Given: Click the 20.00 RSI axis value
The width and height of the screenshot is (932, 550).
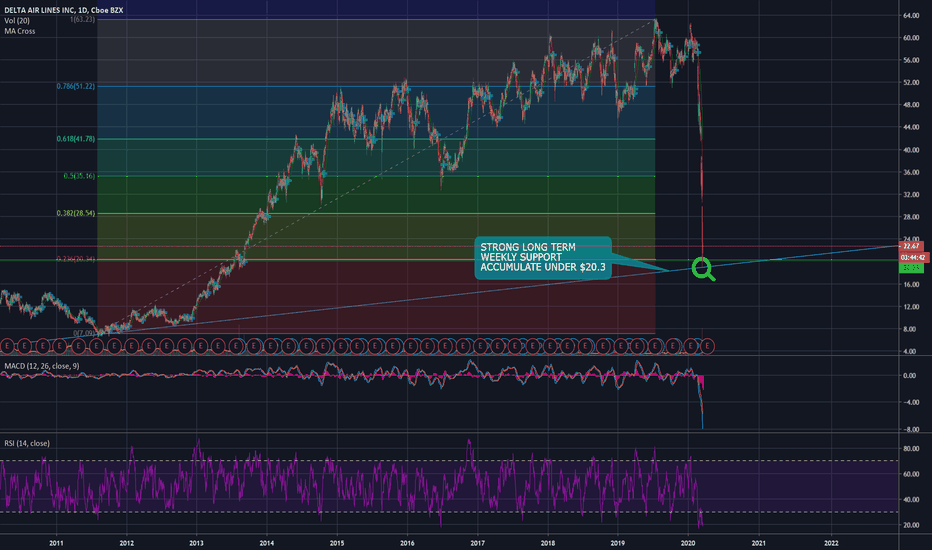Looking at the screenshot, I should 911,525.
